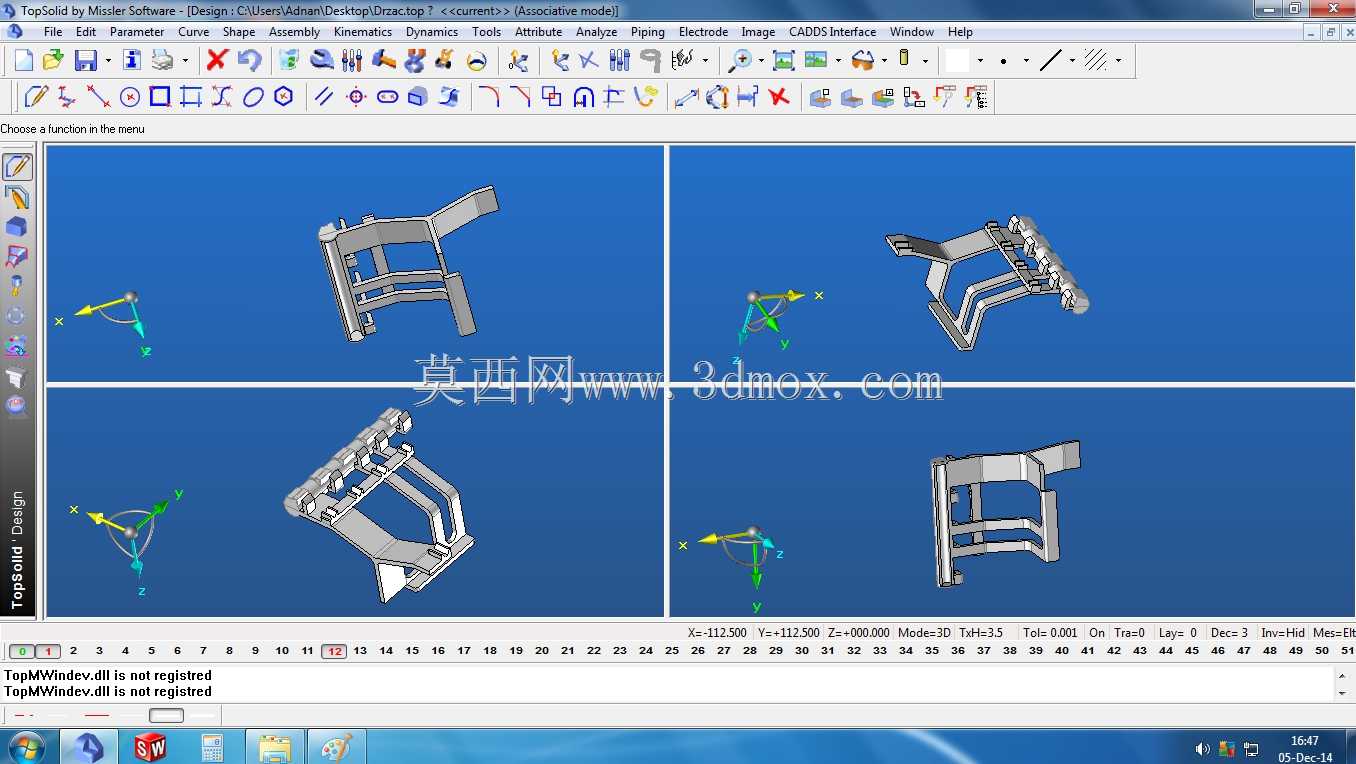Select the Chamfer curve tool
1356x764 pixels.
tap(520, 97)
